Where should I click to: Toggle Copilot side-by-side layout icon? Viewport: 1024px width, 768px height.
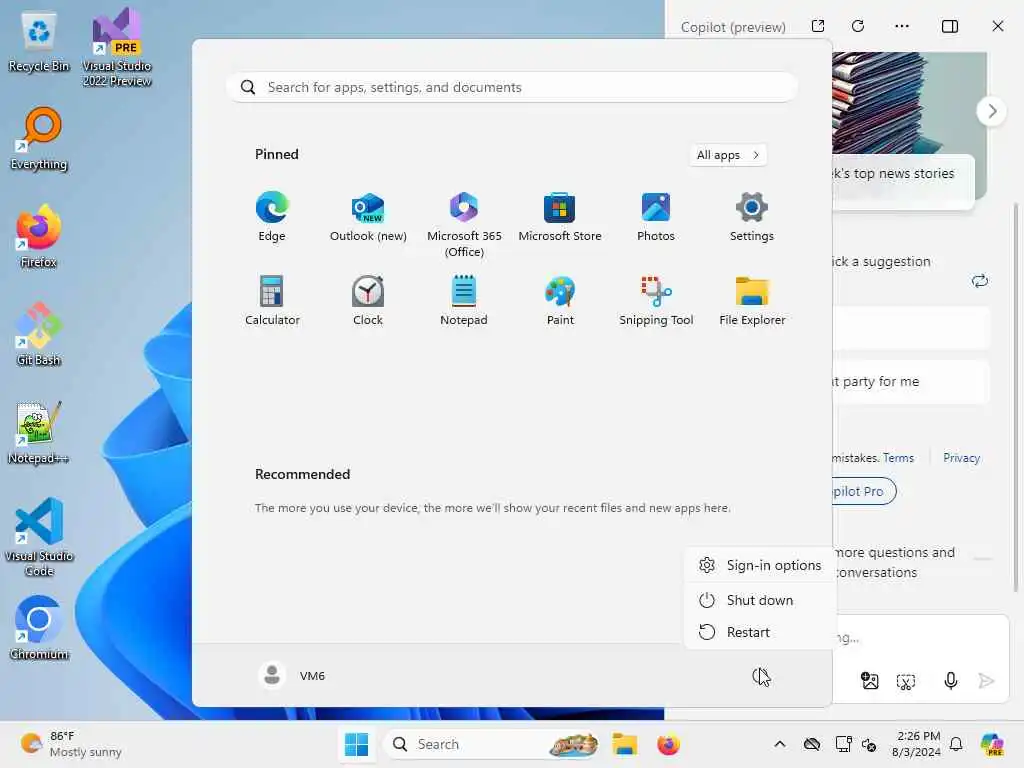[x=950, y=26]
